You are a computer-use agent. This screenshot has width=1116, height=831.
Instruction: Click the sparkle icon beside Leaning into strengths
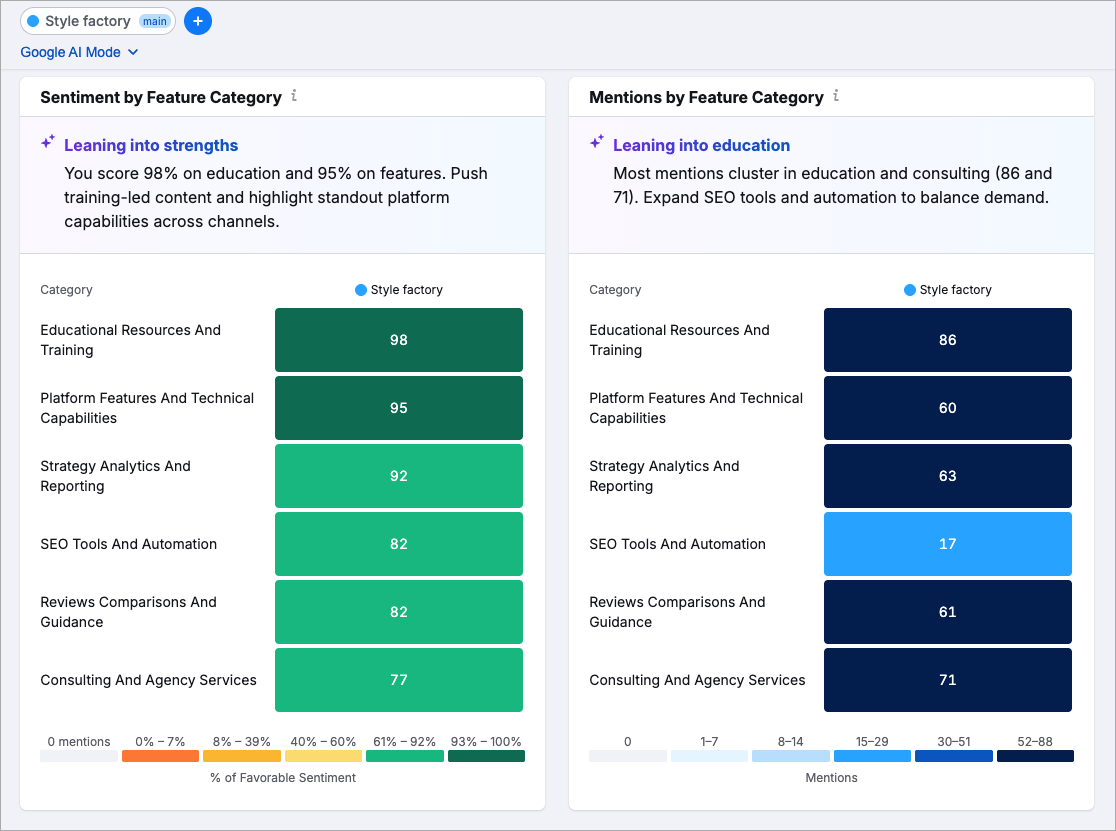click(47, 142)
